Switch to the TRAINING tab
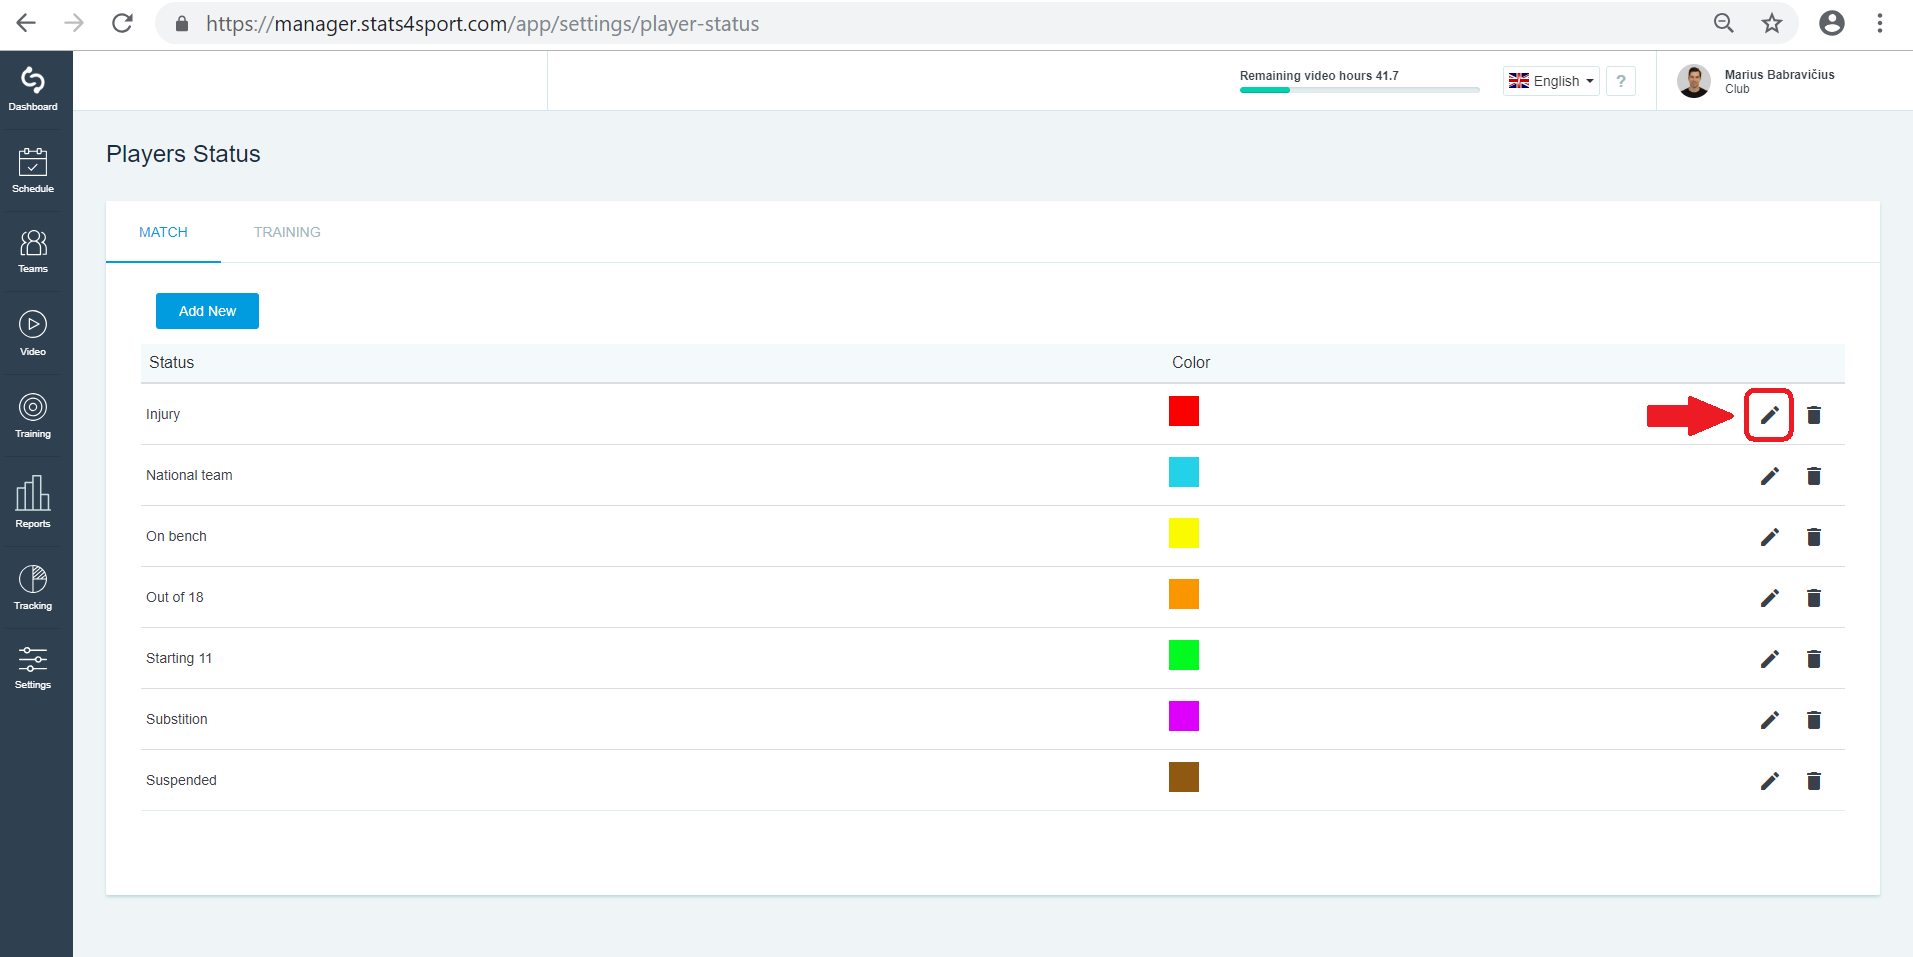The width and height of the screenshot is (1913, 957). tap(287, 232)
